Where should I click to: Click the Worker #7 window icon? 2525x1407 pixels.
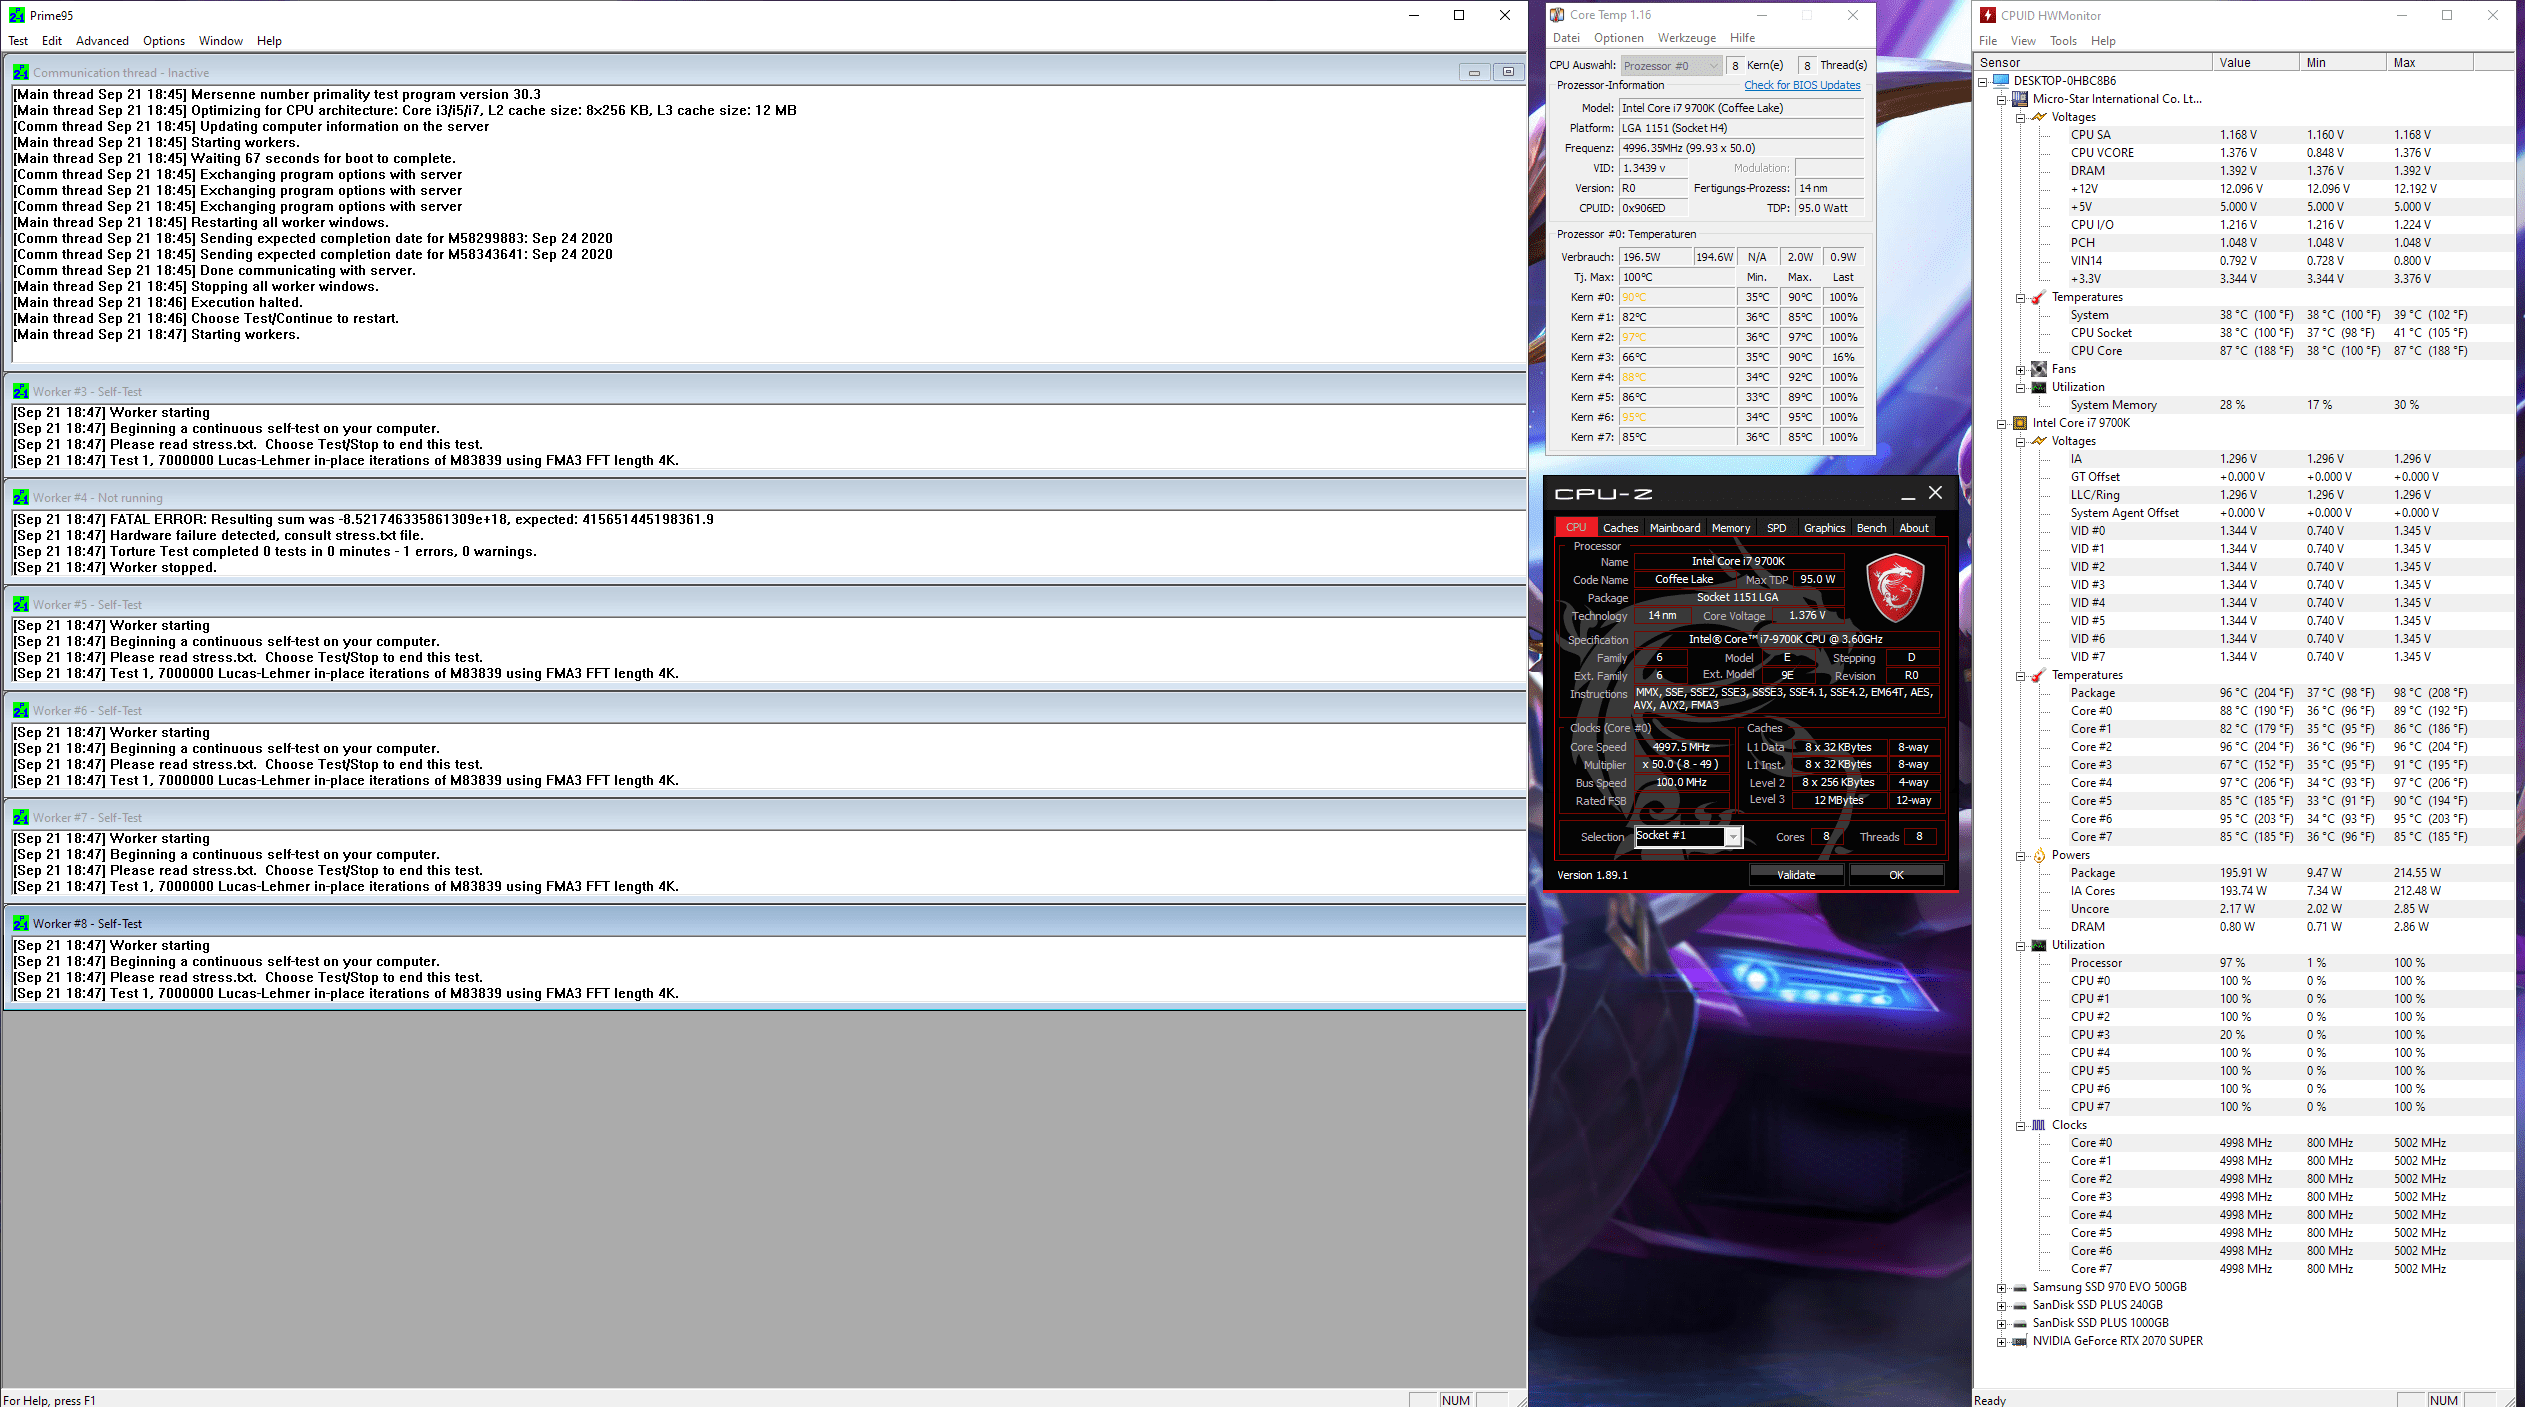(21, 817)
